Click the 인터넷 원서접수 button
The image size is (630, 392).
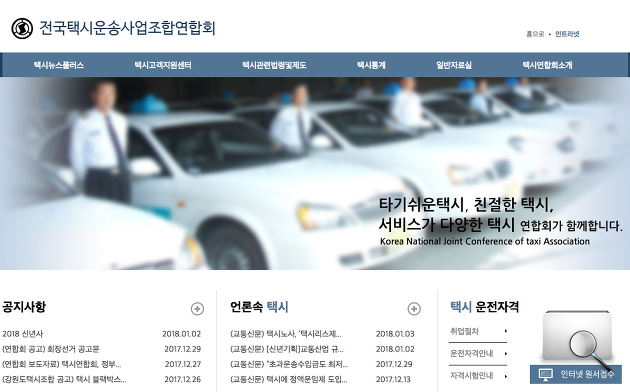(x=576, y=374)
